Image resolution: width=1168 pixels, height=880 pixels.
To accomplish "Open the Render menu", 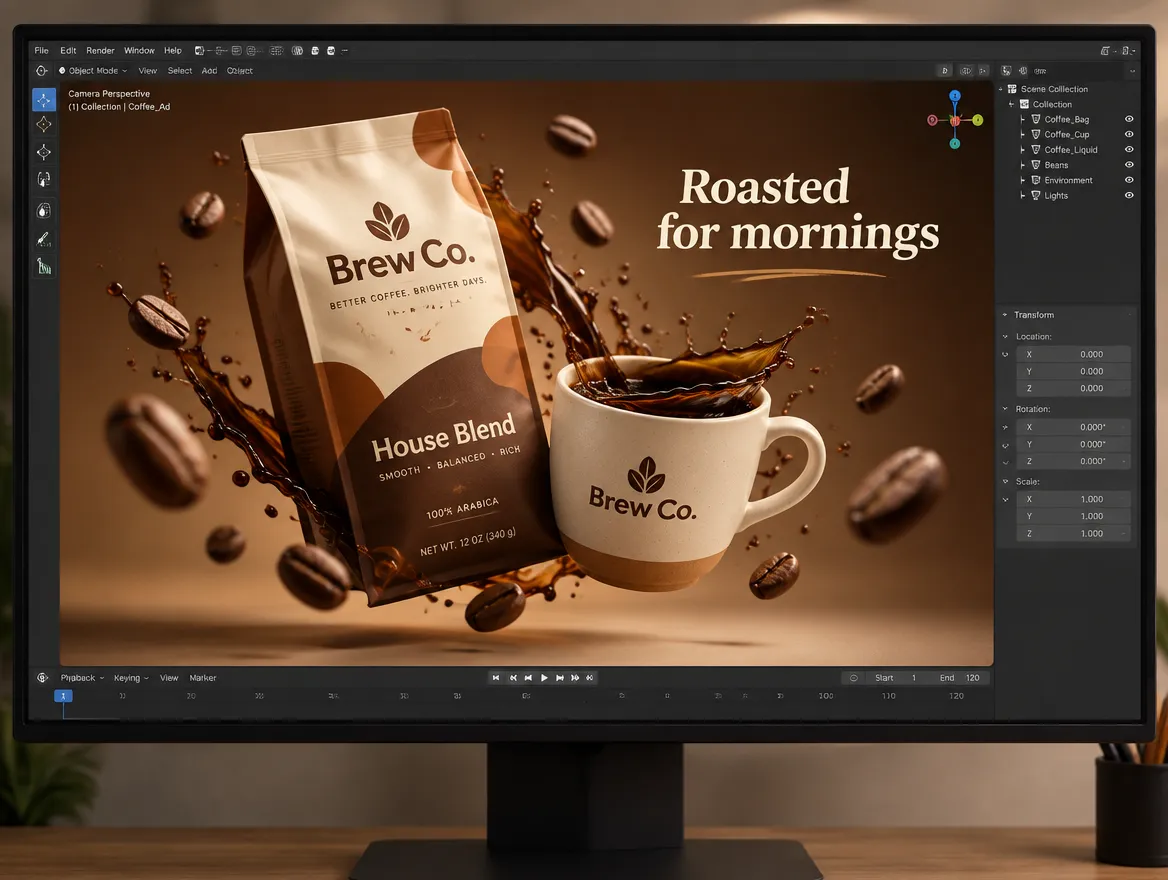I will (x=101, y=51).
